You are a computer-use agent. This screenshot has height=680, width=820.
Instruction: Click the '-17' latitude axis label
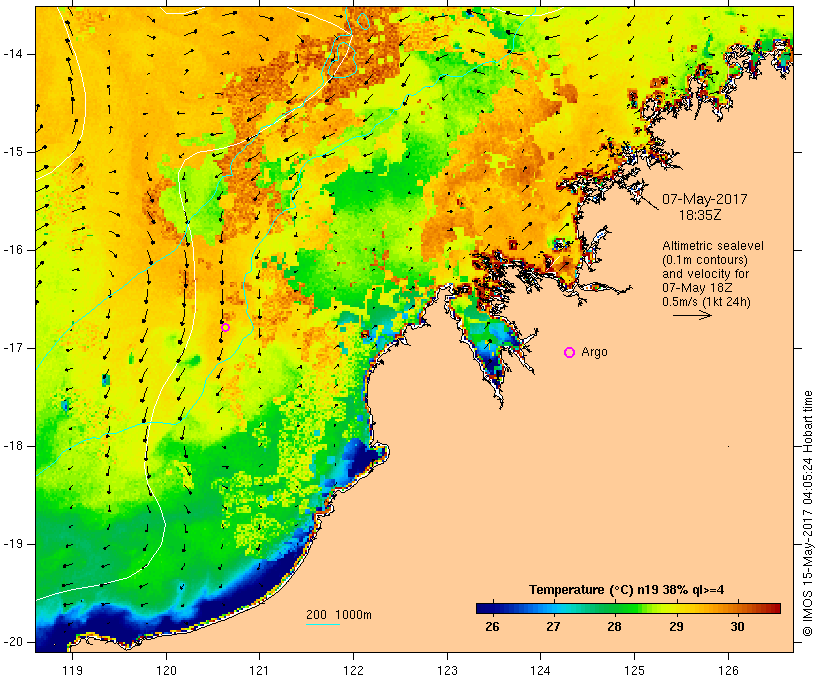[13, 348]
